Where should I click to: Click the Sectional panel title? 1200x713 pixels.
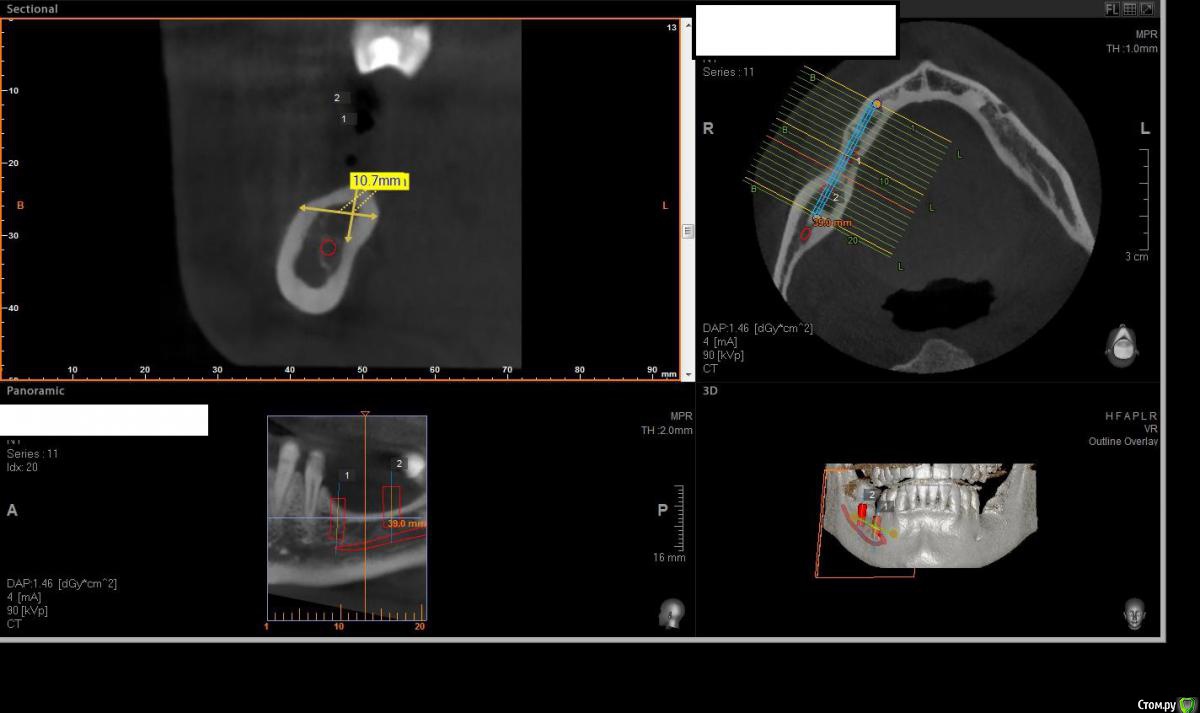(32, 9)
